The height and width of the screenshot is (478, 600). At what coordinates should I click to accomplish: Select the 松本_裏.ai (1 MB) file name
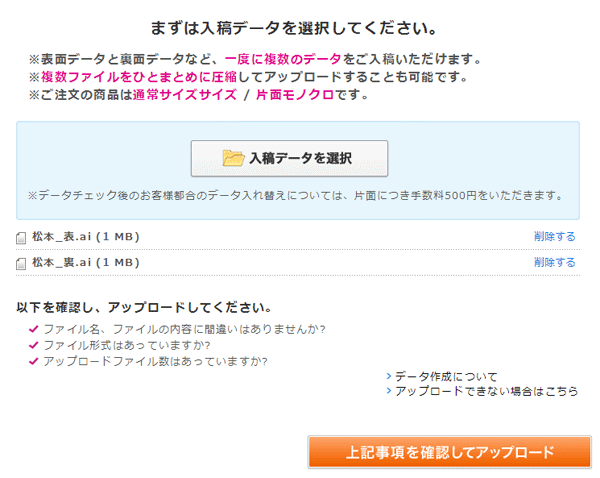[86, 262]
